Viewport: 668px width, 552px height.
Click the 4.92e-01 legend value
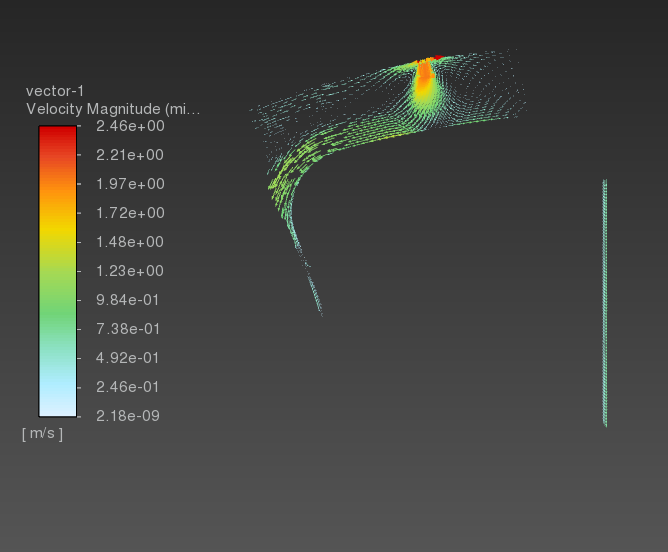[127, 358]
